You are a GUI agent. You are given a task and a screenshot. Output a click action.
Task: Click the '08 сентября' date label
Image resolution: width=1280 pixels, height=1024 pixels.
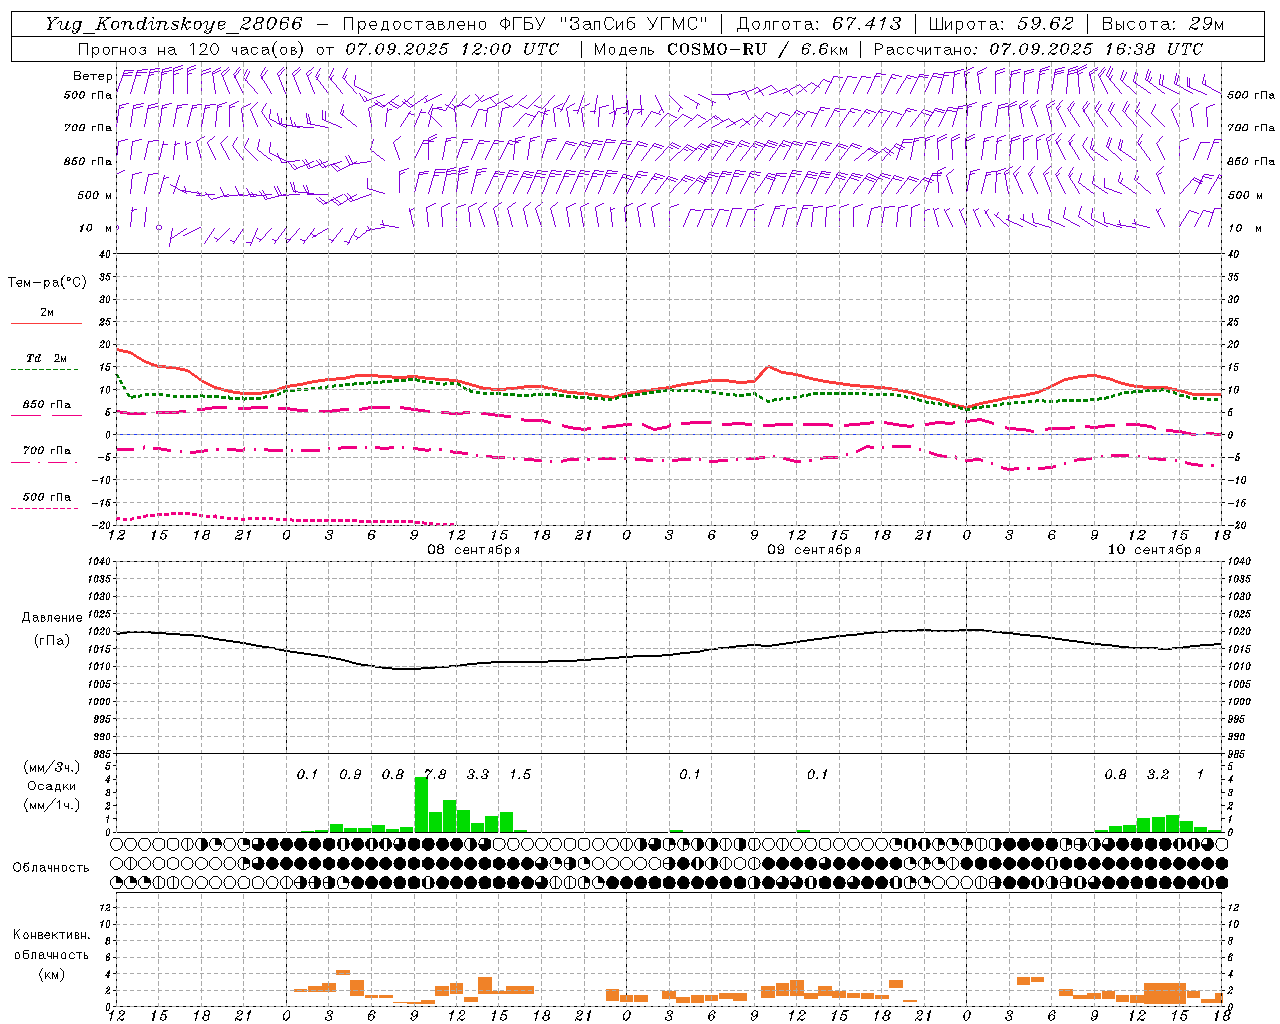point(474,550)
